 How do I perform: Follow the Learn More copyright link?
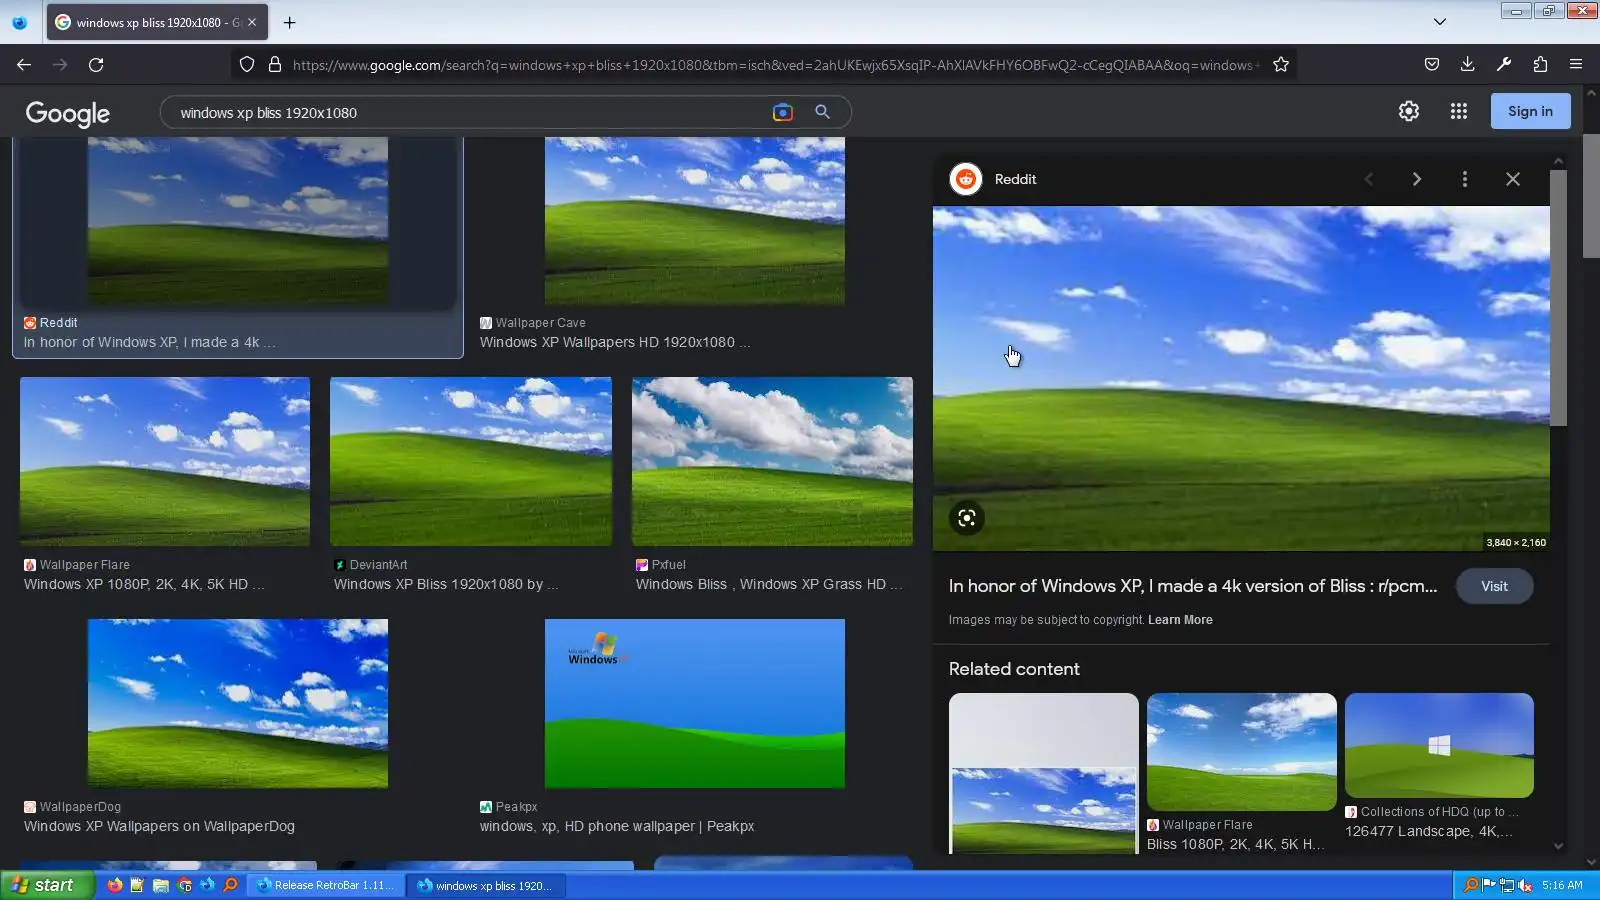[x=1180, y=620]
